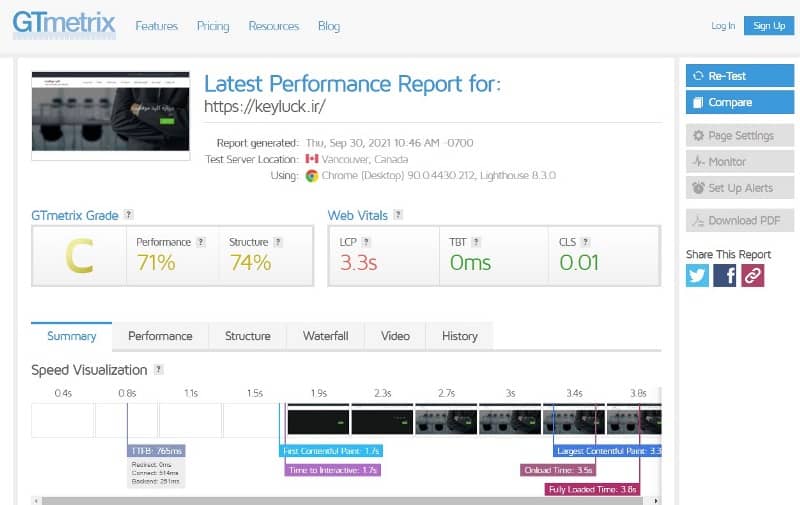This screenshot has height=505, width=800.
Task: Select the Structure tab
Action: click(x=248, y=336)
